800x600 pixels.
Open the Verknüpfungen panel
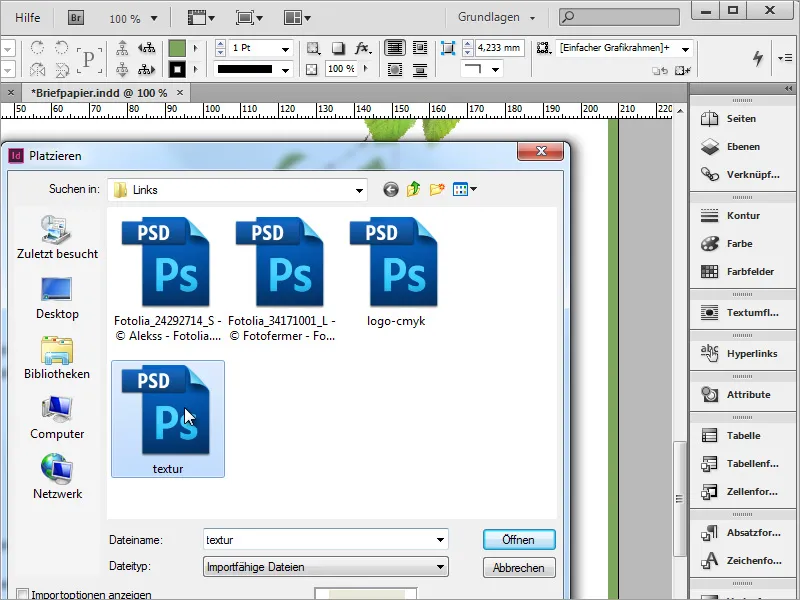point(741,175)
